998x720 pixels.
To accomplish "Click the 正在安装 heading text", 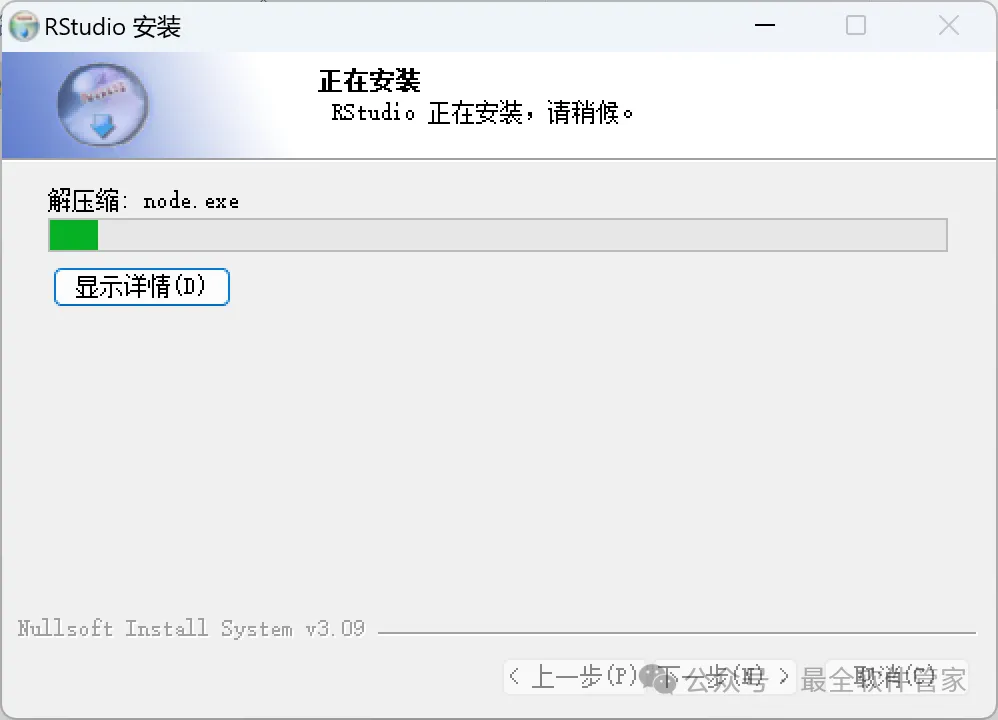I will [369, 81].
